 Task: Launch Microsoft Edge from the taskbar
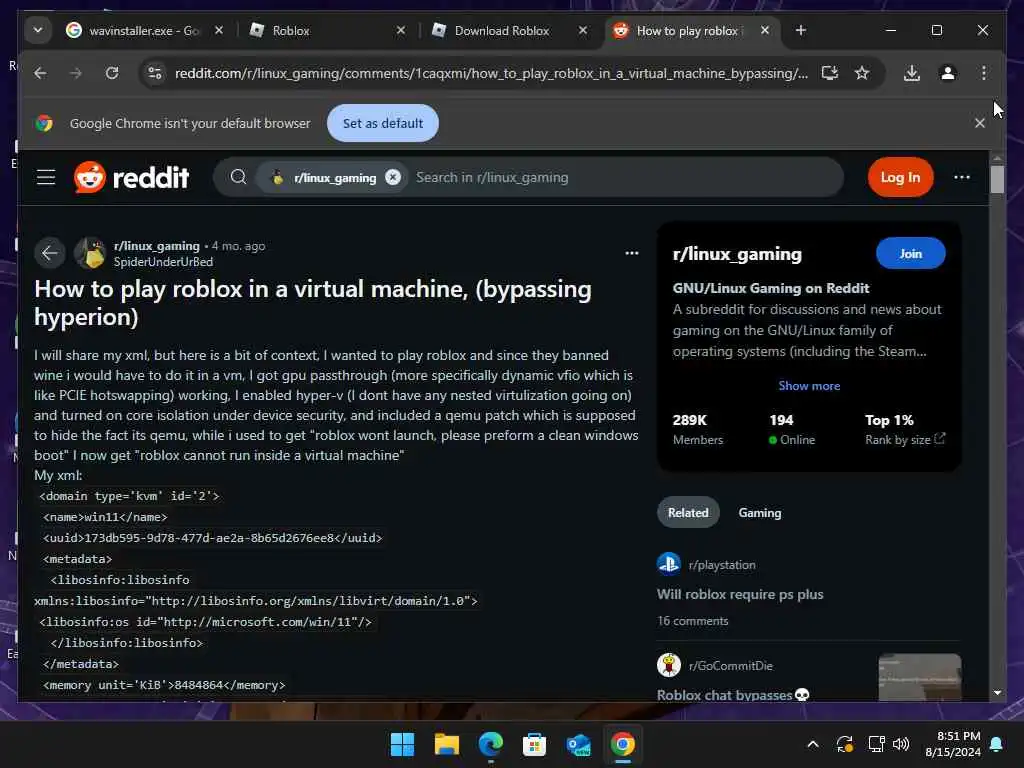(x=490, y=744)
